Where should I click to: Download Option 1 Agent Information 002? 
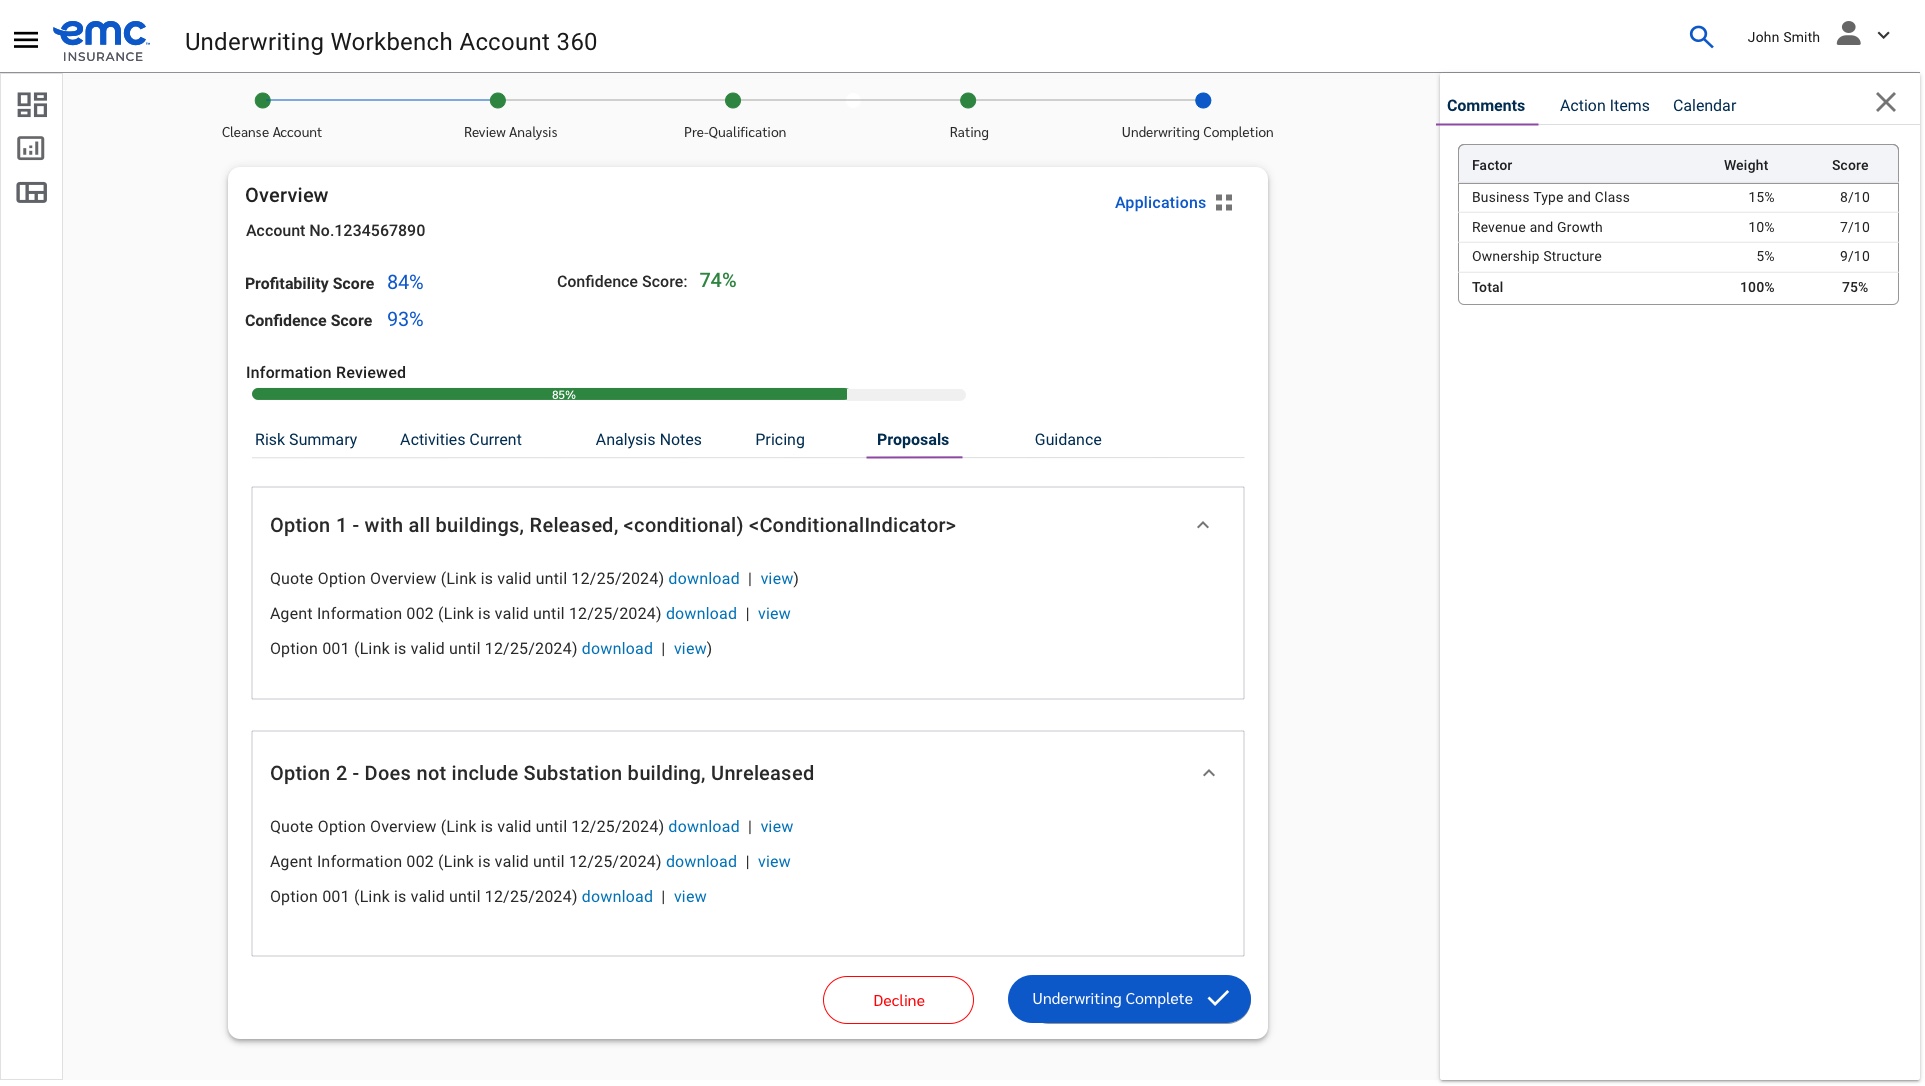[x=701, y=614]
